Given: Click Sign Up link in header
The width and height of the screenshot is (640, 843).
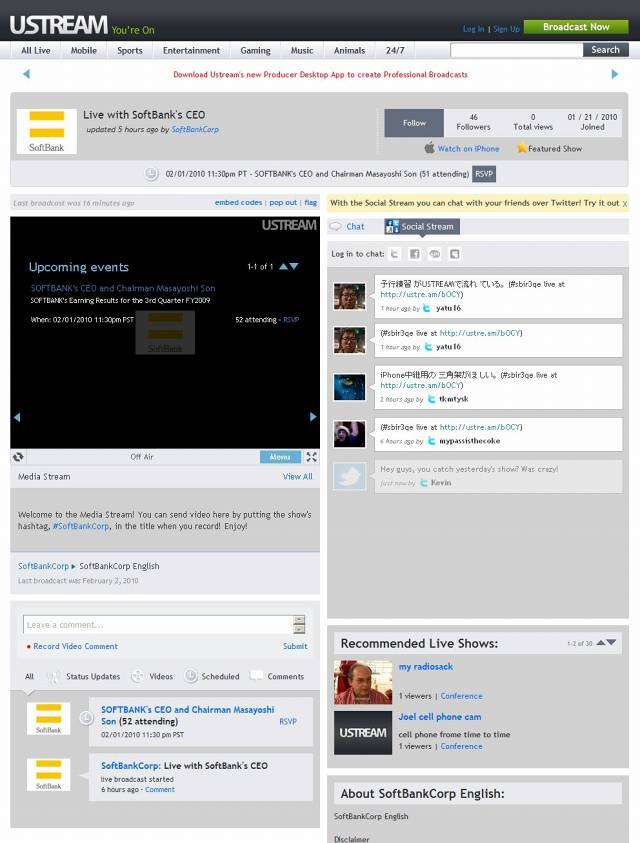Looking at the screenshot, I should 506,29.
